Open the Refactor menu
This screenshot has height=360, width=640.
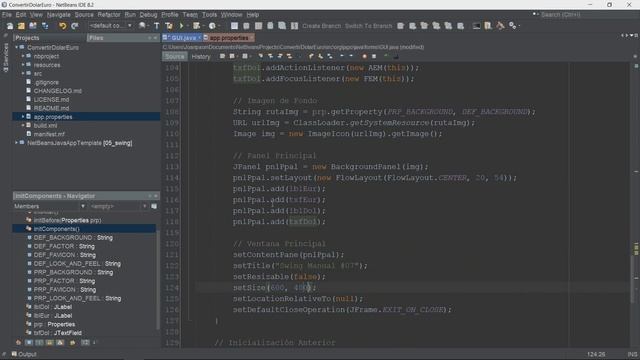pos(109,15)
